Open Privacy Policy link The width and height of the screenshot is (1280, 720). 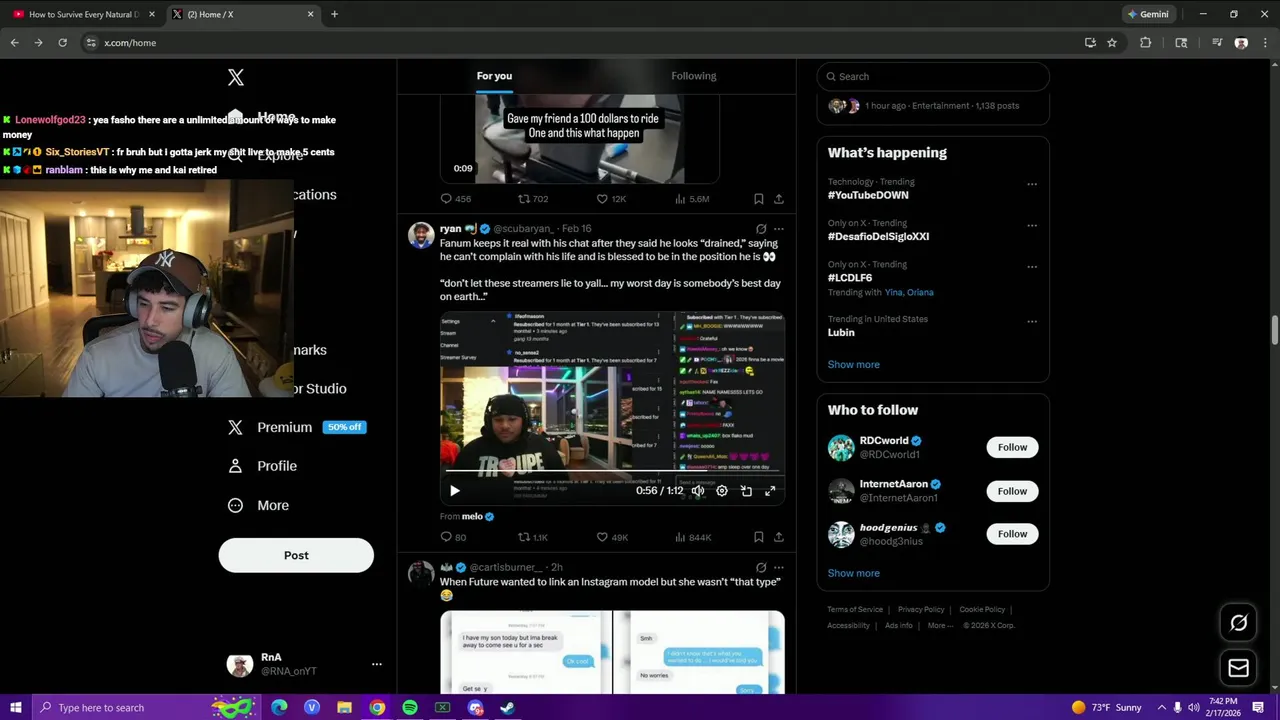(921, 609)
